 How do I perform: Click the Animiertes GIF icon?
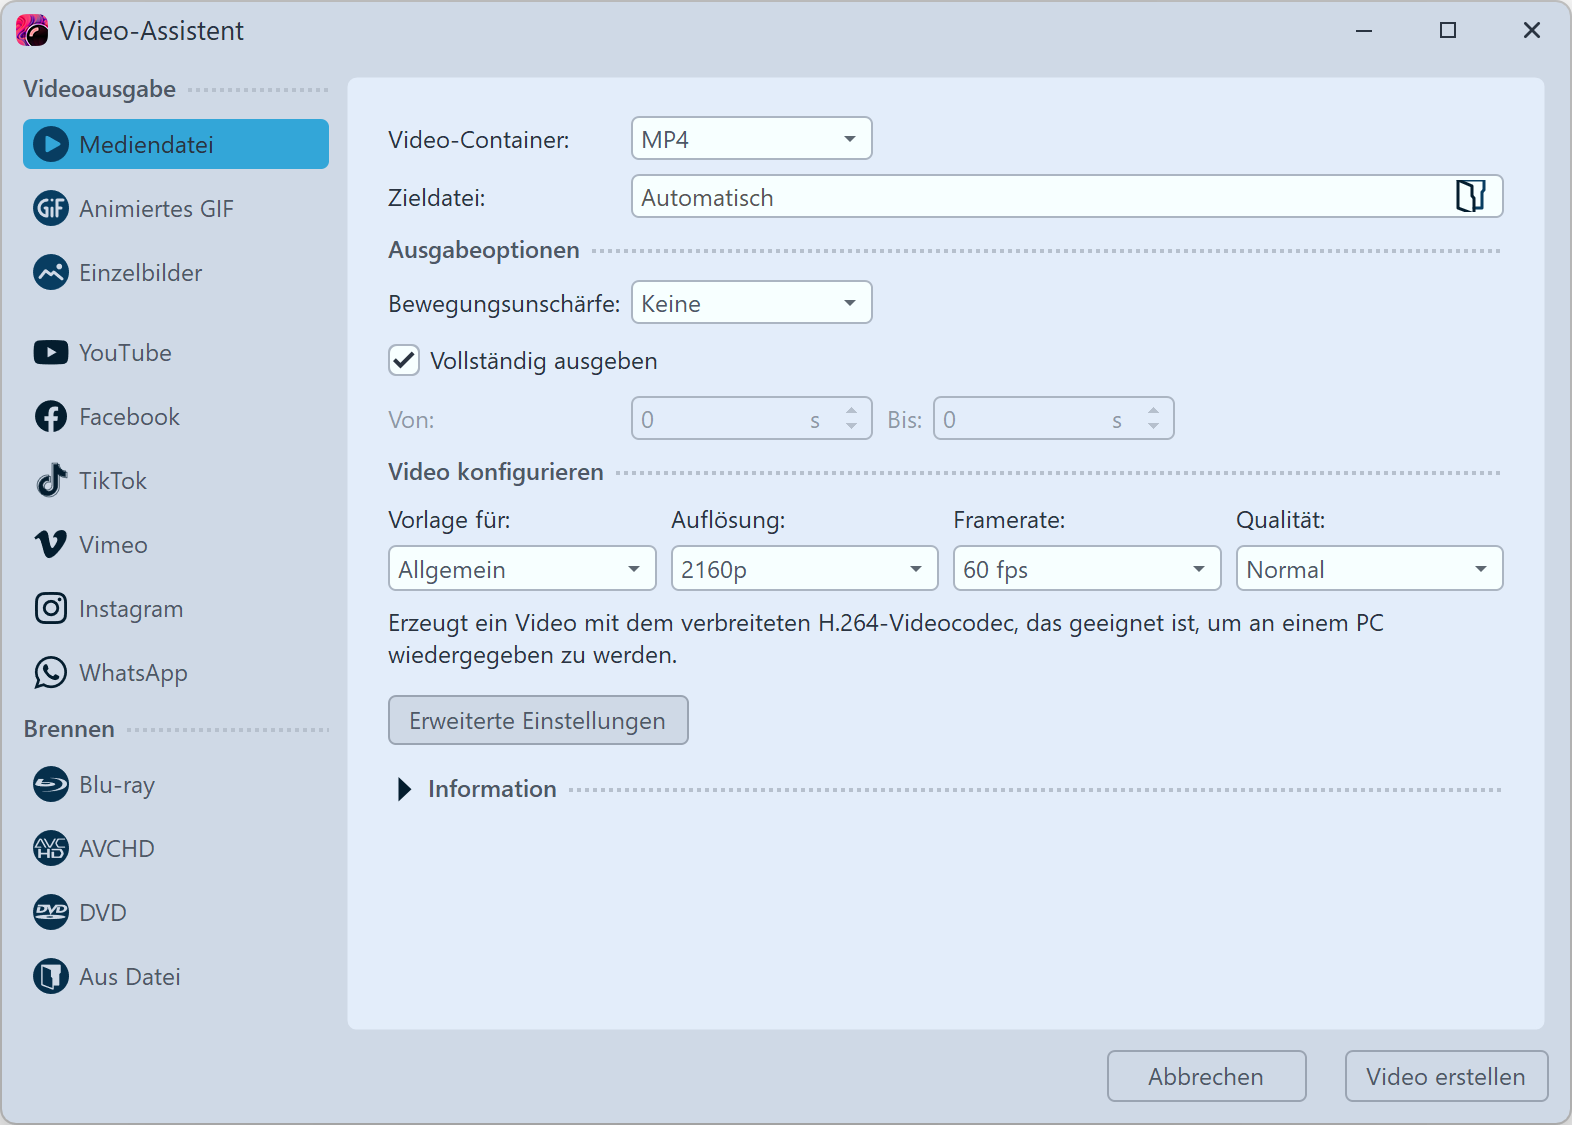(51, 209)
